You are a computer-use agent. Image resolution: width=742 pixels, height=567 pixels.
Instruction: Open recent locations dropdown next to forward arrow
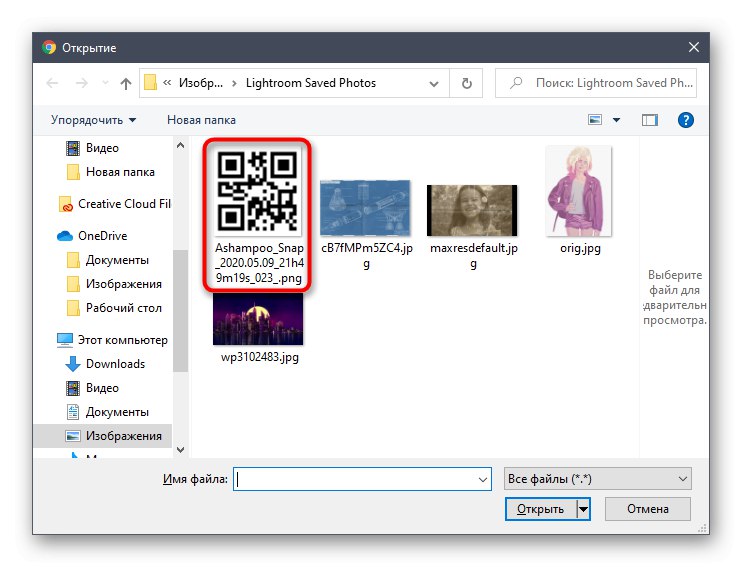point(105,83)
